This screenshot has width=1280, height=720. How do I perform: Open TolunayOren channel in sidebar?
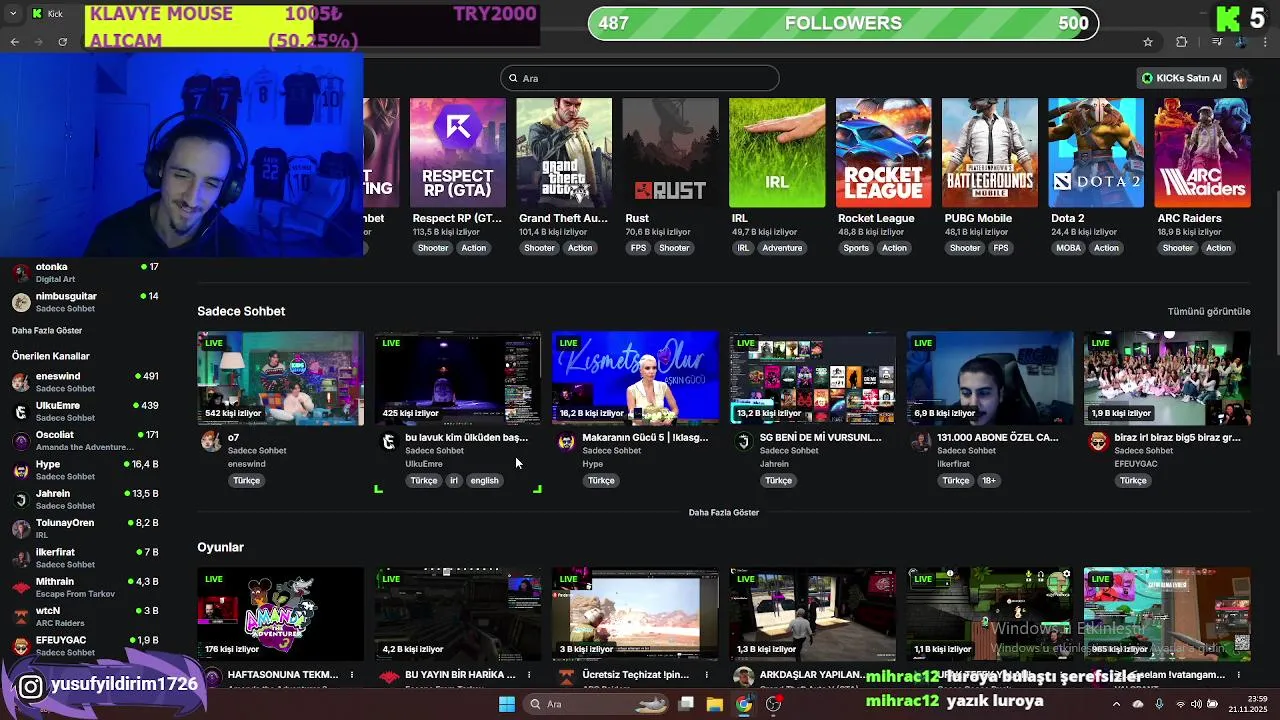click(85, 528)
